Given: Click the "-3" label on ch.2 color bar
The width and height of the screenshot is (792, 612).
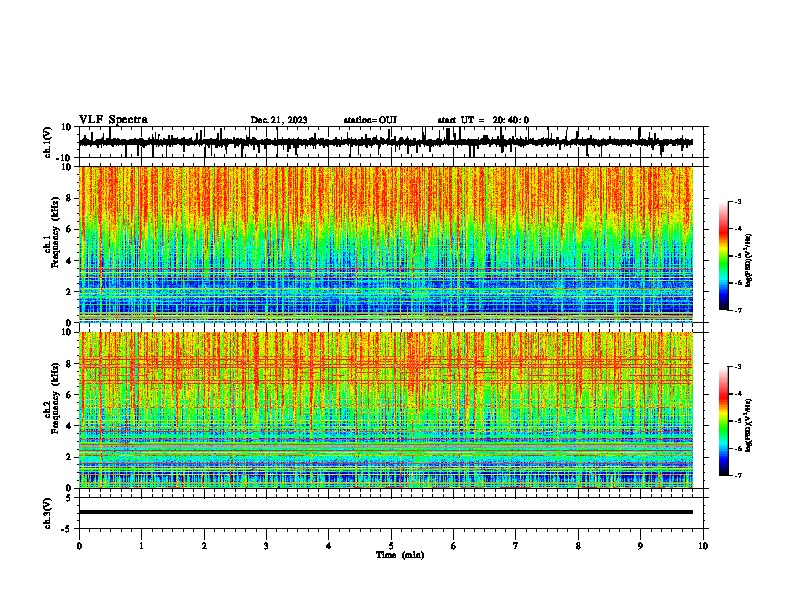Looking at the screenshot, I should [x=738, y=367].
